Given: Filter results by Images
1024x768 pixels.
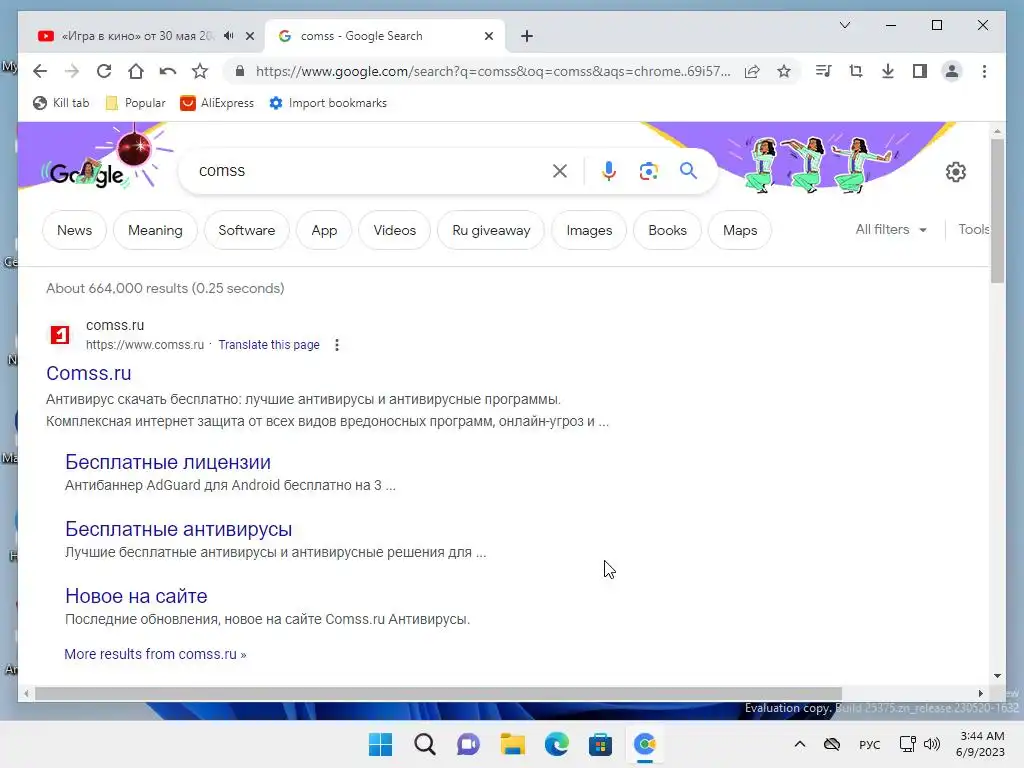Looking at the screenshot, I should (589, 231).
